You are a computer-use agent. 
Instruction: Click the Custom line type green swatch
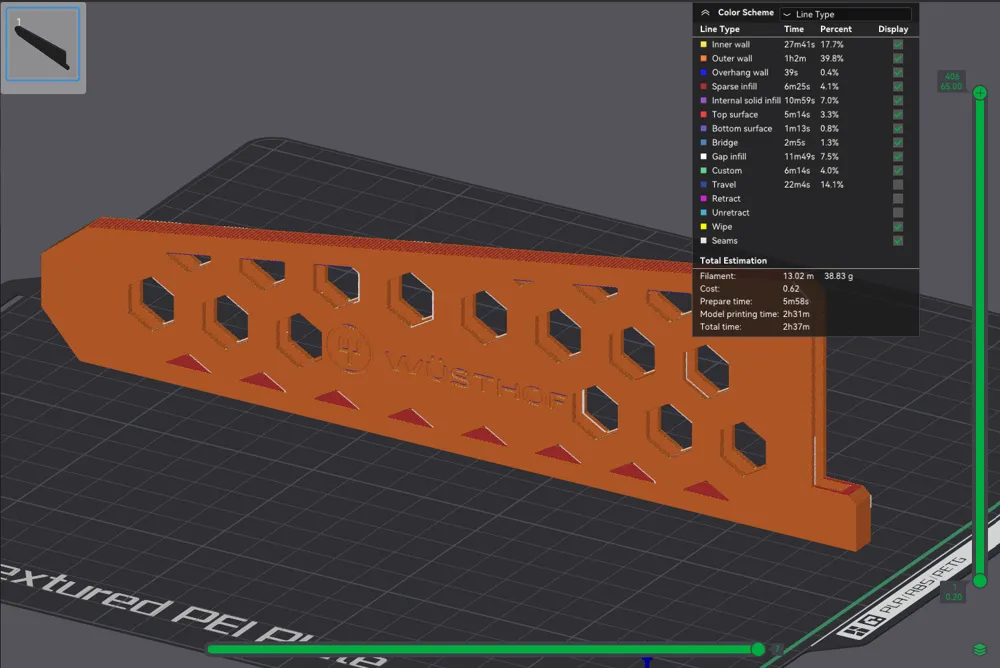[x=704, y=171]
